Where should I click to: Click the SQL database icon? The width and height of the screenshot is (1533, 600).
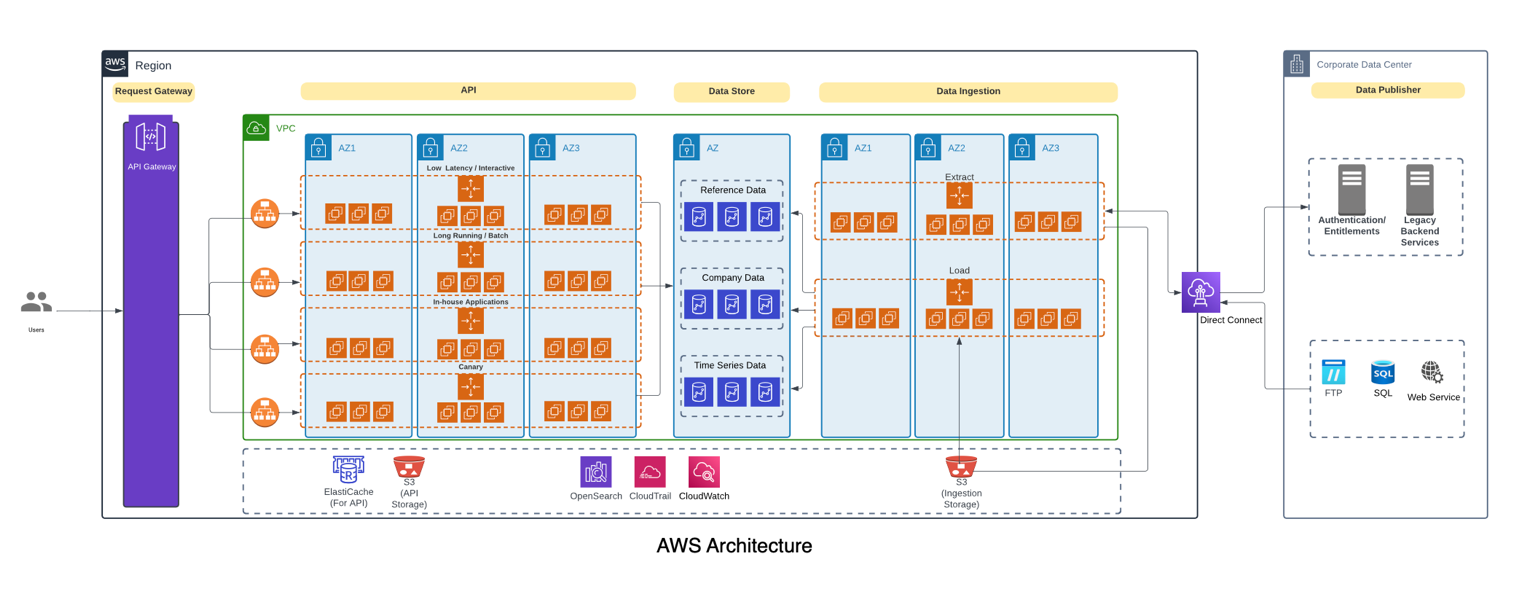(1383, 373)
